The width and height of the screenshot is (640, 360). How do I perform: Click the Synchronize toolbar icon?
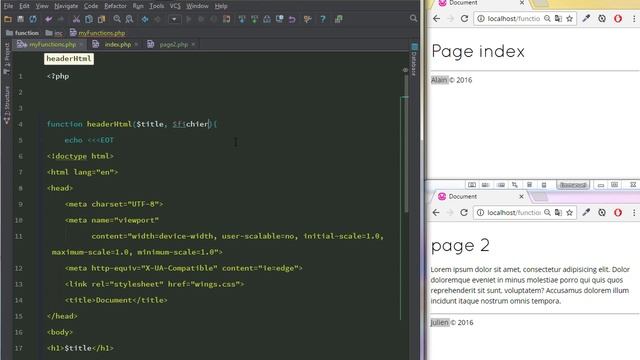(33, 19)
